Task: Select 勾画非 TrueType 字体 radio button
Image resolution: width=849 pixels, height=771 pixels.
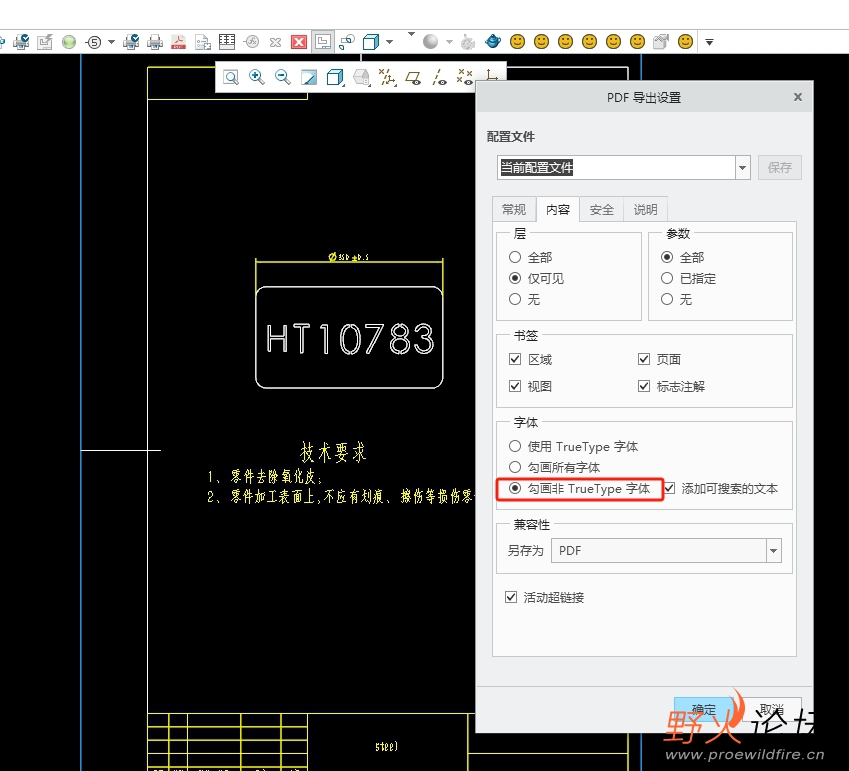Action: click(515, 488)
